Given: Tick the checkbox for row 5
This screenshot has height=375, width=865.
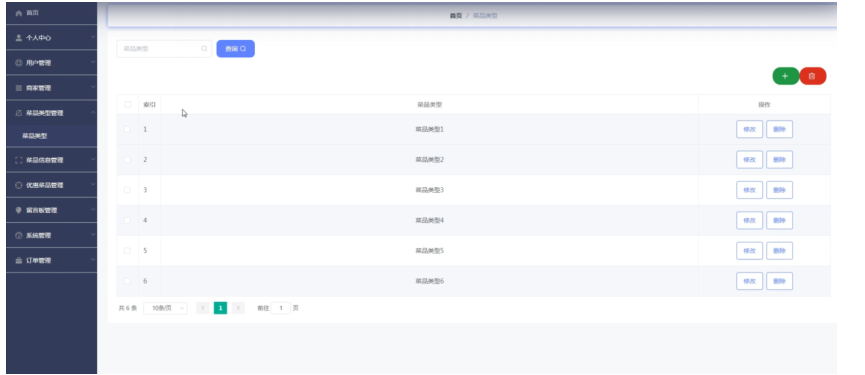Looking at the screenshot, I should [x=127, y=250].
